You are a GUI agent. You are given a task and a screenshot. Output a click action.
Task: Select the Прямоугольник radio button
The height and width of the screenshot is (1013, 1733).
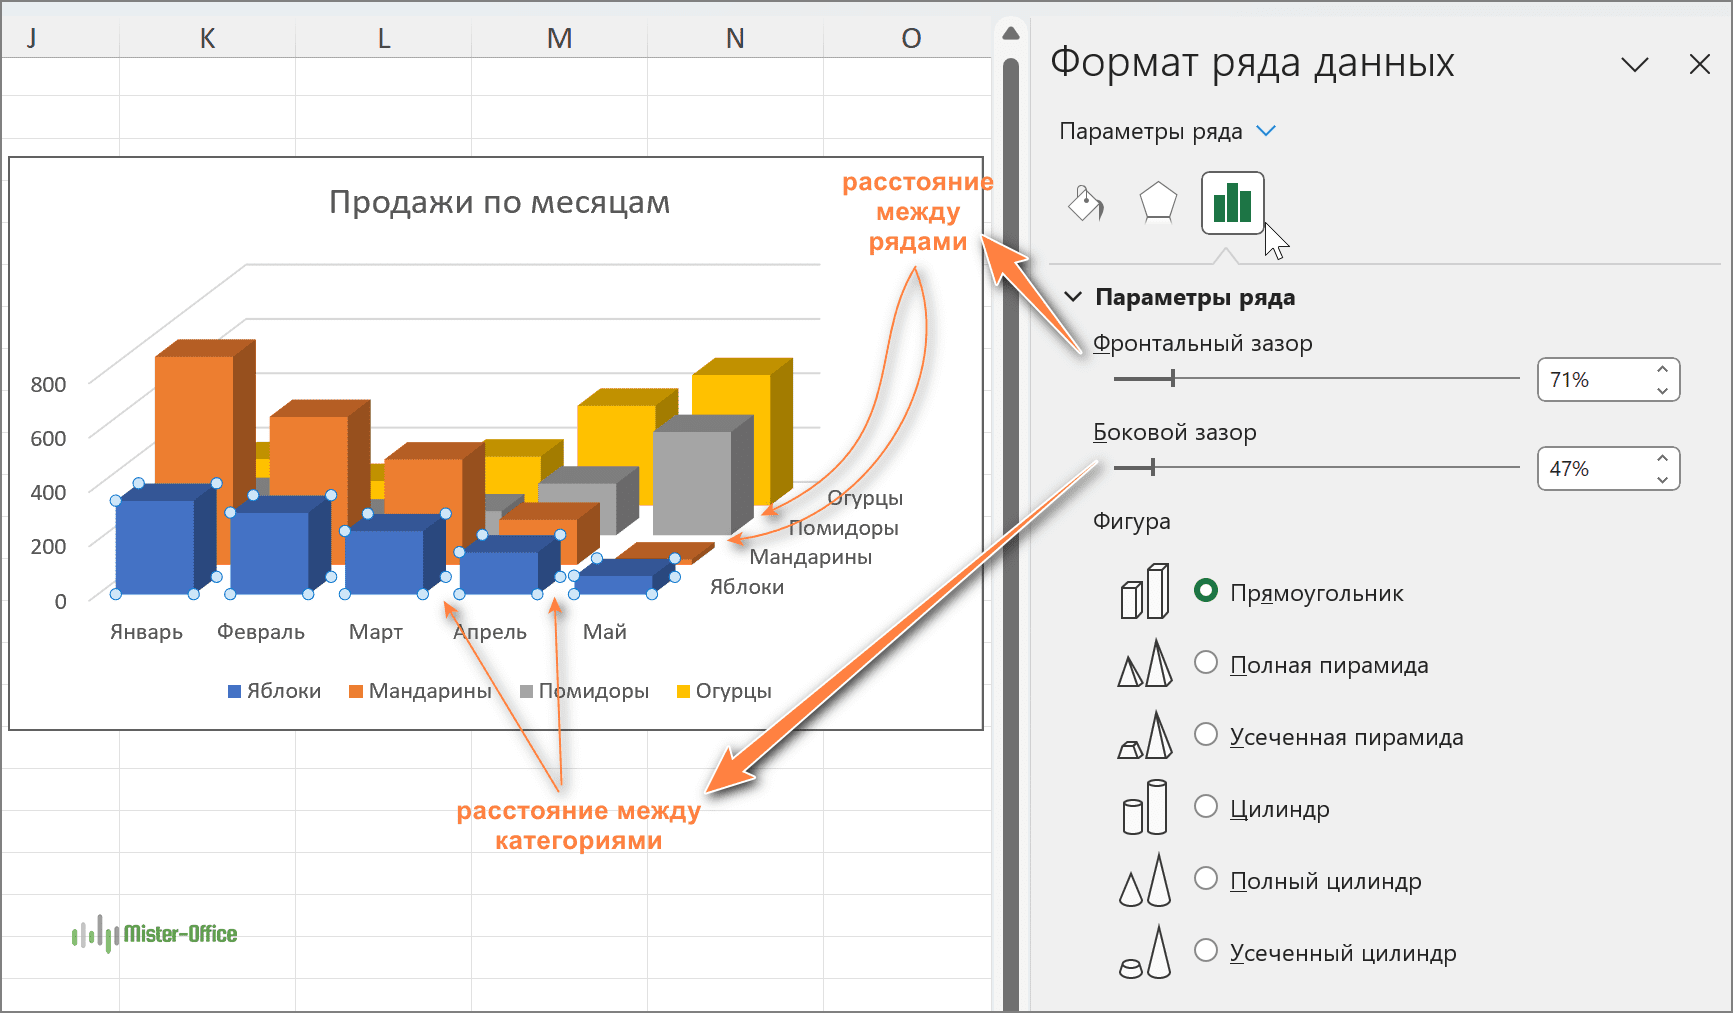point(1206,591)
